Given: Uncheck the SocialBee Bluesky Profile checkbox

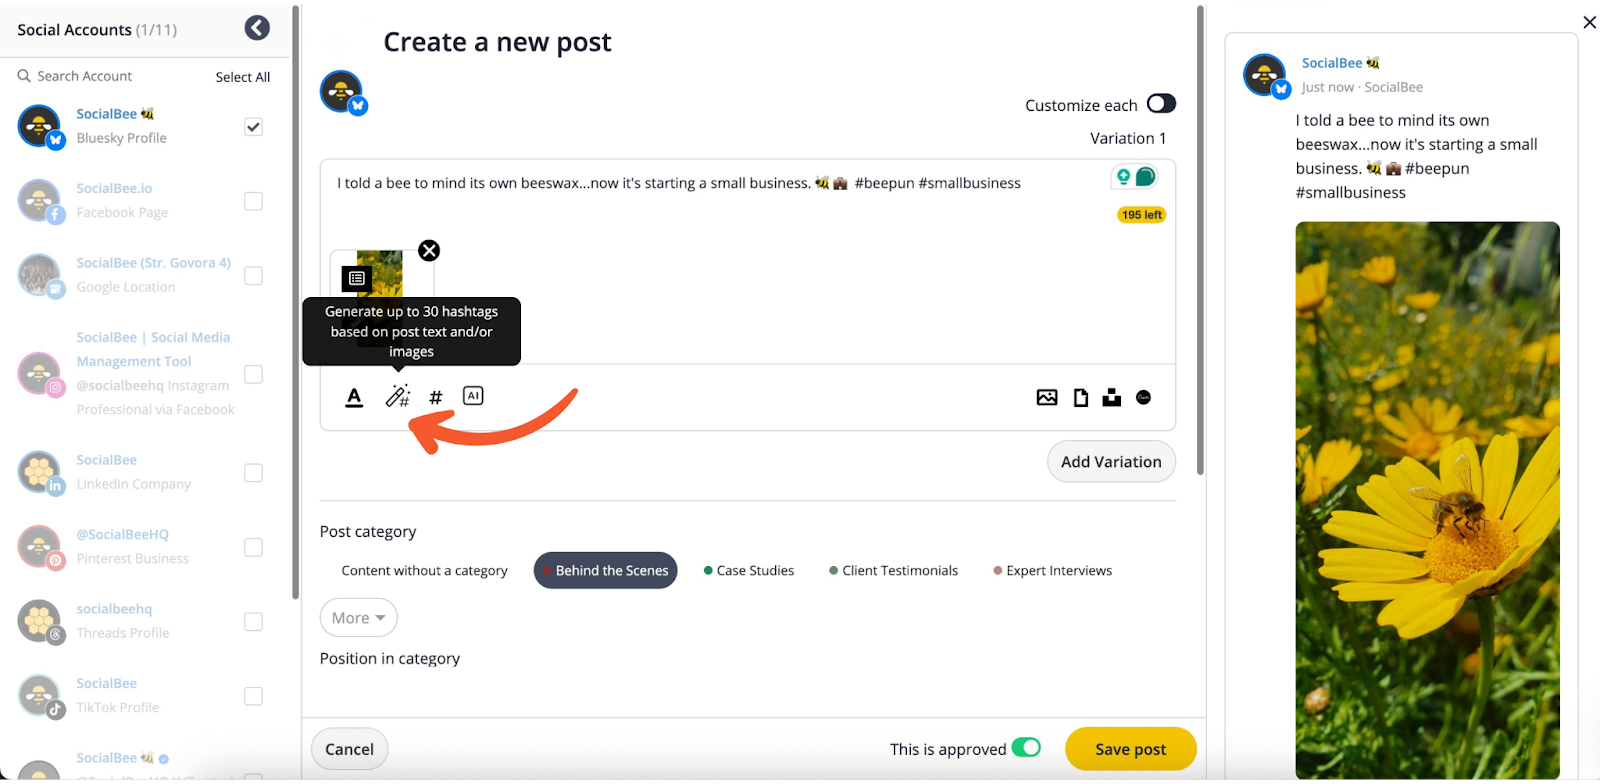Looking at the screenshot, I should coord(254,127).
